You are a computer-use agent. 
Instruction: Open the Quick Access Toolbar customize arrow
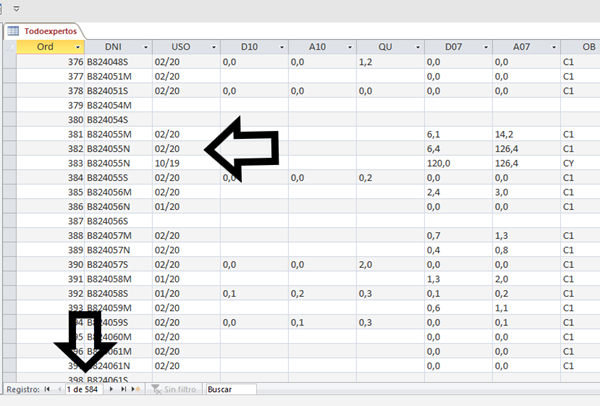[x=16, y=8]
